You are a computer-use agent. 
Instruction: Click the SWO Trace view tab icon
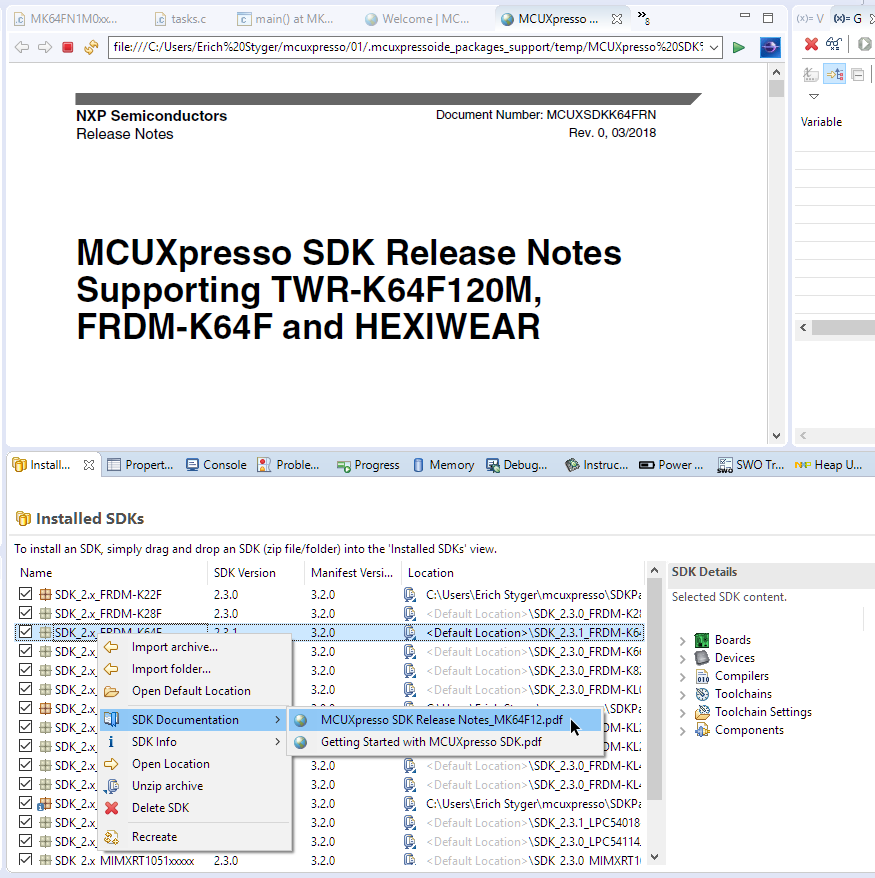pyautogui.click(x=725, y=465)
